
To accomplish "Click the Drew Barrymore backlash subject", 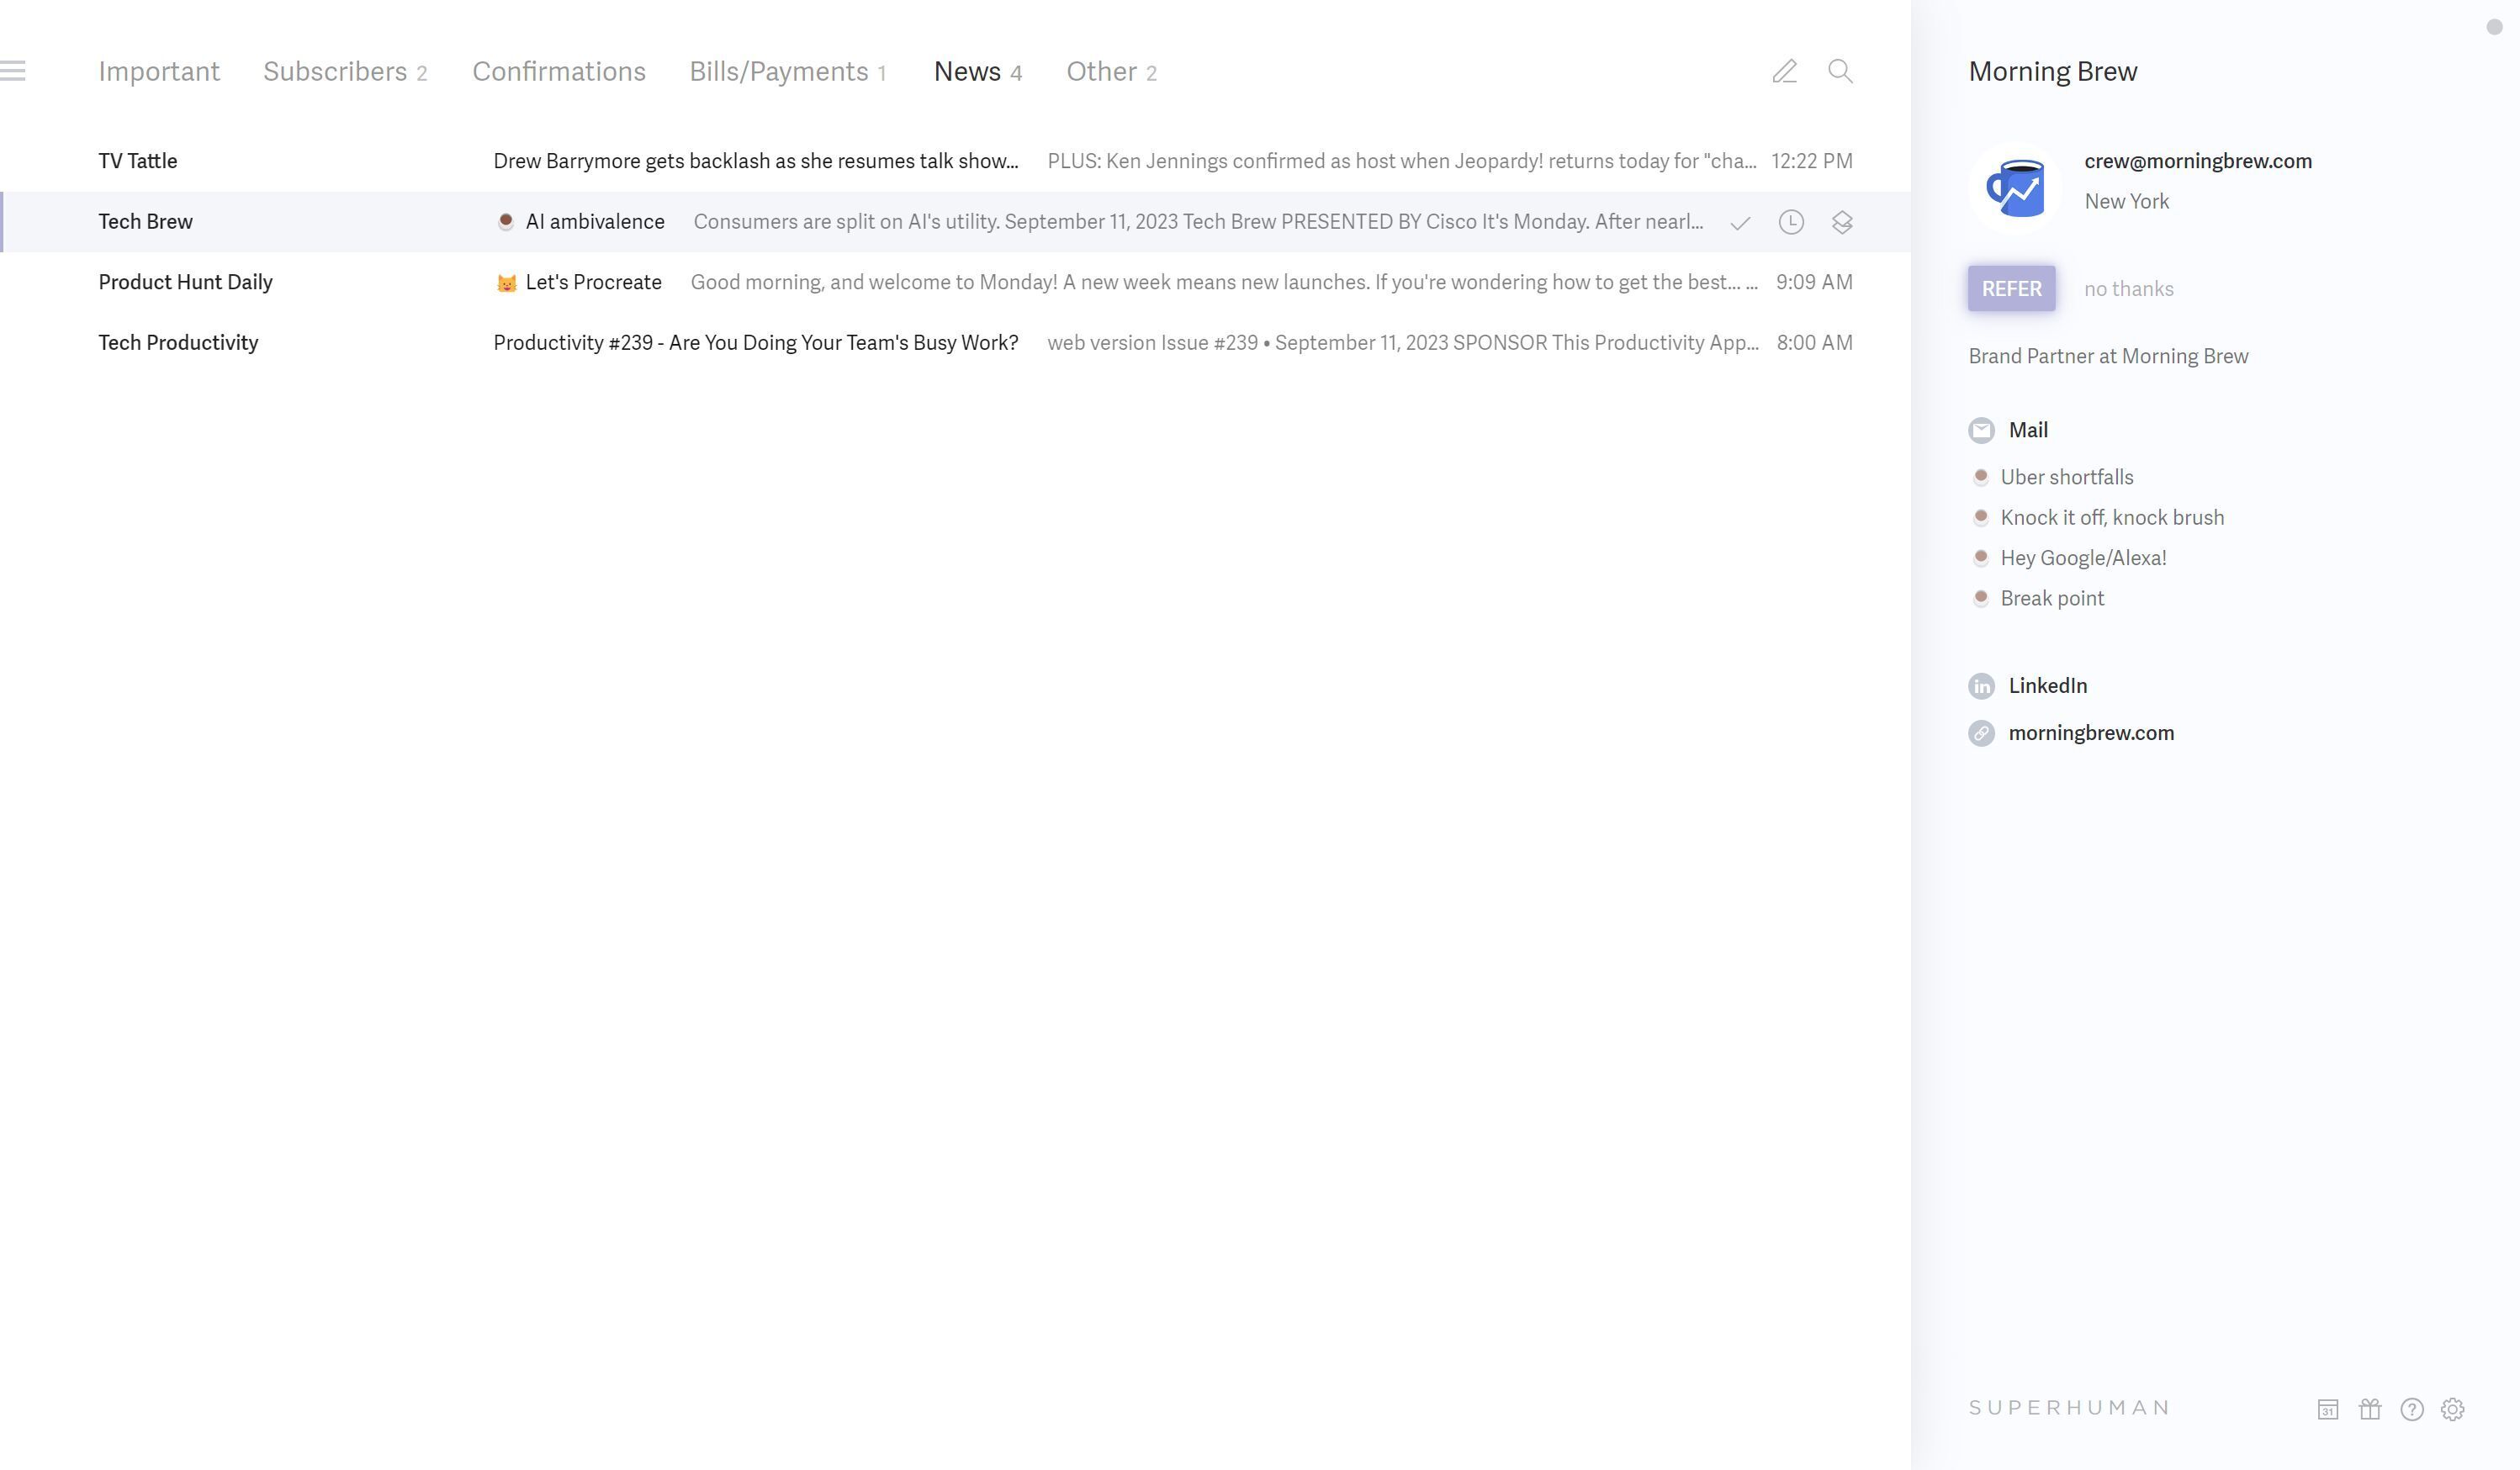I will pyautogui.click(x=756, y=161).
